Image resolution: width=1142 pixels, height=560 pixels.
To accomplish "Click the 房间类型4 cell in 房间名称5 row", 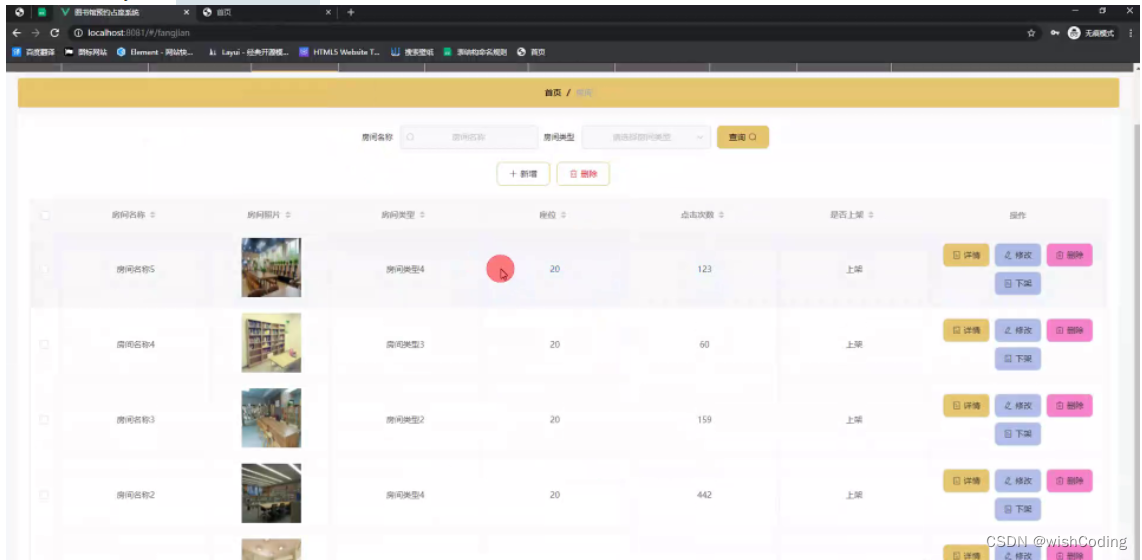I will (405, 269).
